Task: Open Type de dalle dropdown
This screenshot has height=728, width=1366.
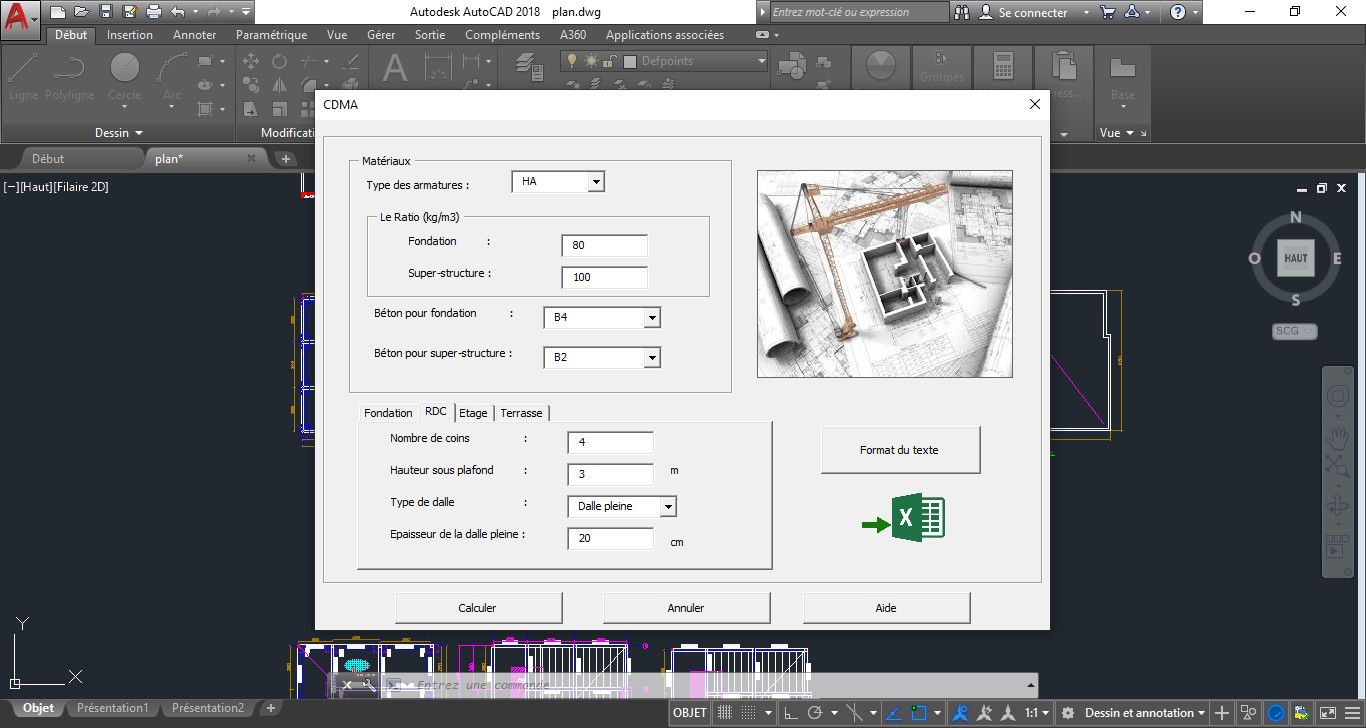Action: pos(668,507)
